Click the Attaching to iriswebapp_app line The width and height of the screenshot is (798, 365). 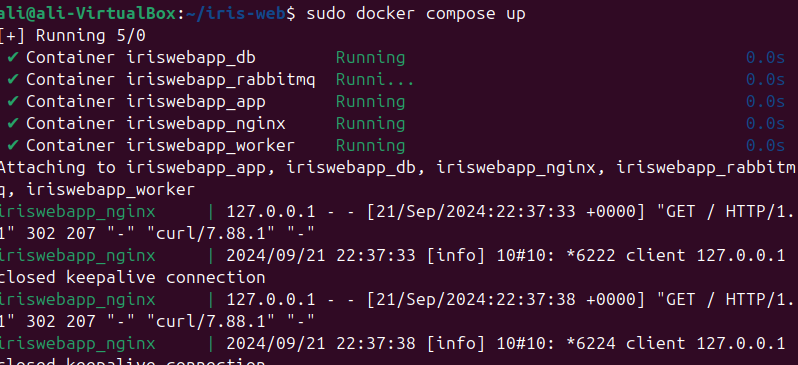tap(397, 179)
